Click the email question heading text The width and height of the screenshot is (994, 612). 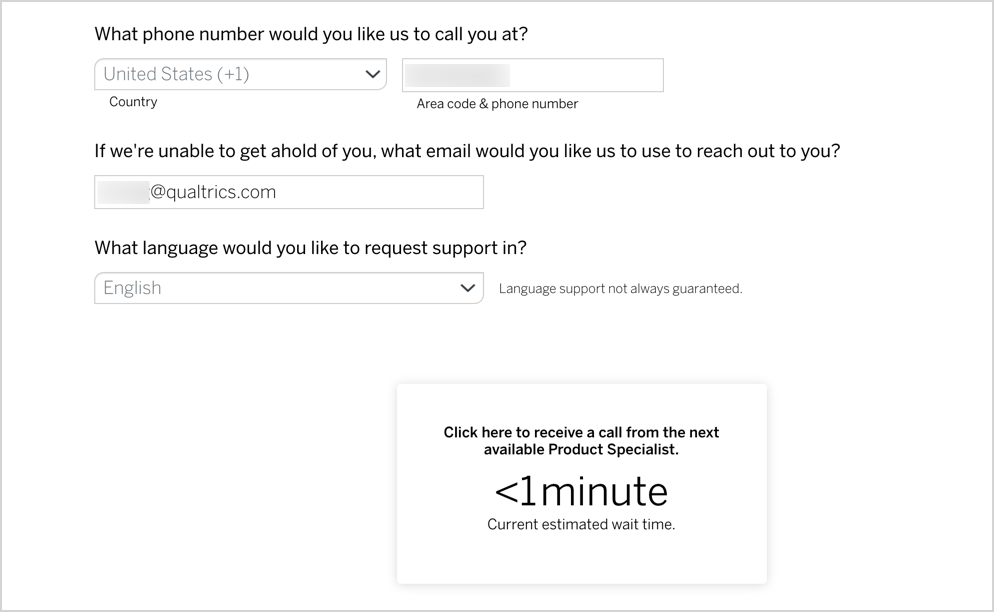467,152
